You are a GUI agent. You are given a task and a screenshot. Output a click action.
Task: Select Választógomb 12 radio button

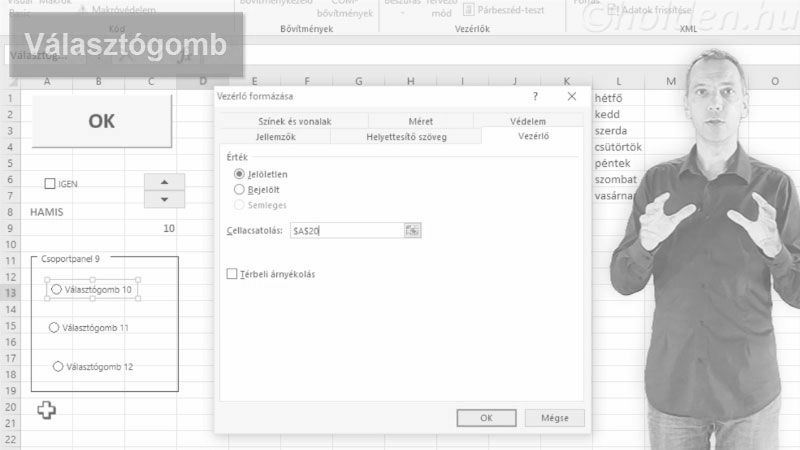pyautogui.click(x=58, y=366)
